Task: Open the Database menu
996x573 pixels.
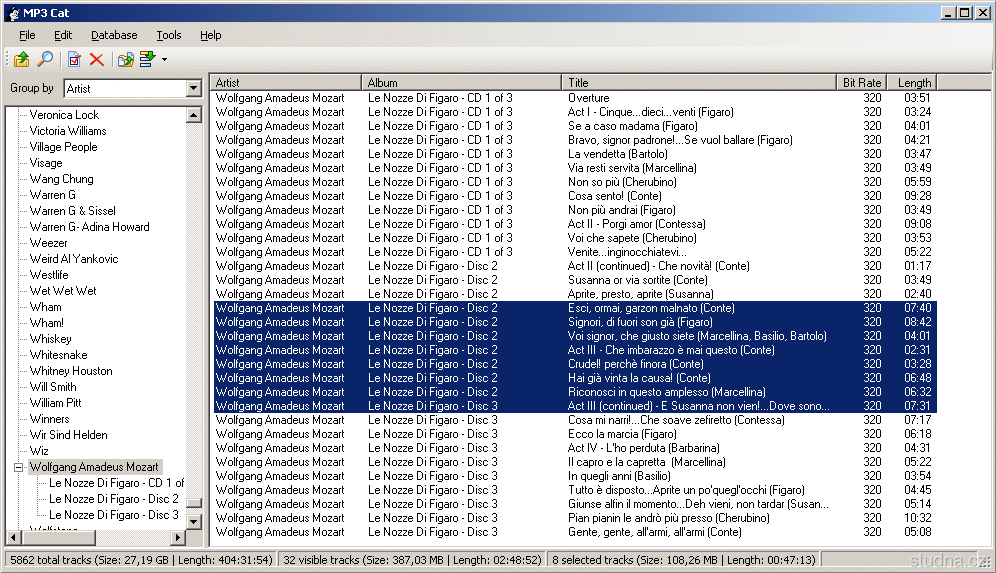Action: coord(114,35)
